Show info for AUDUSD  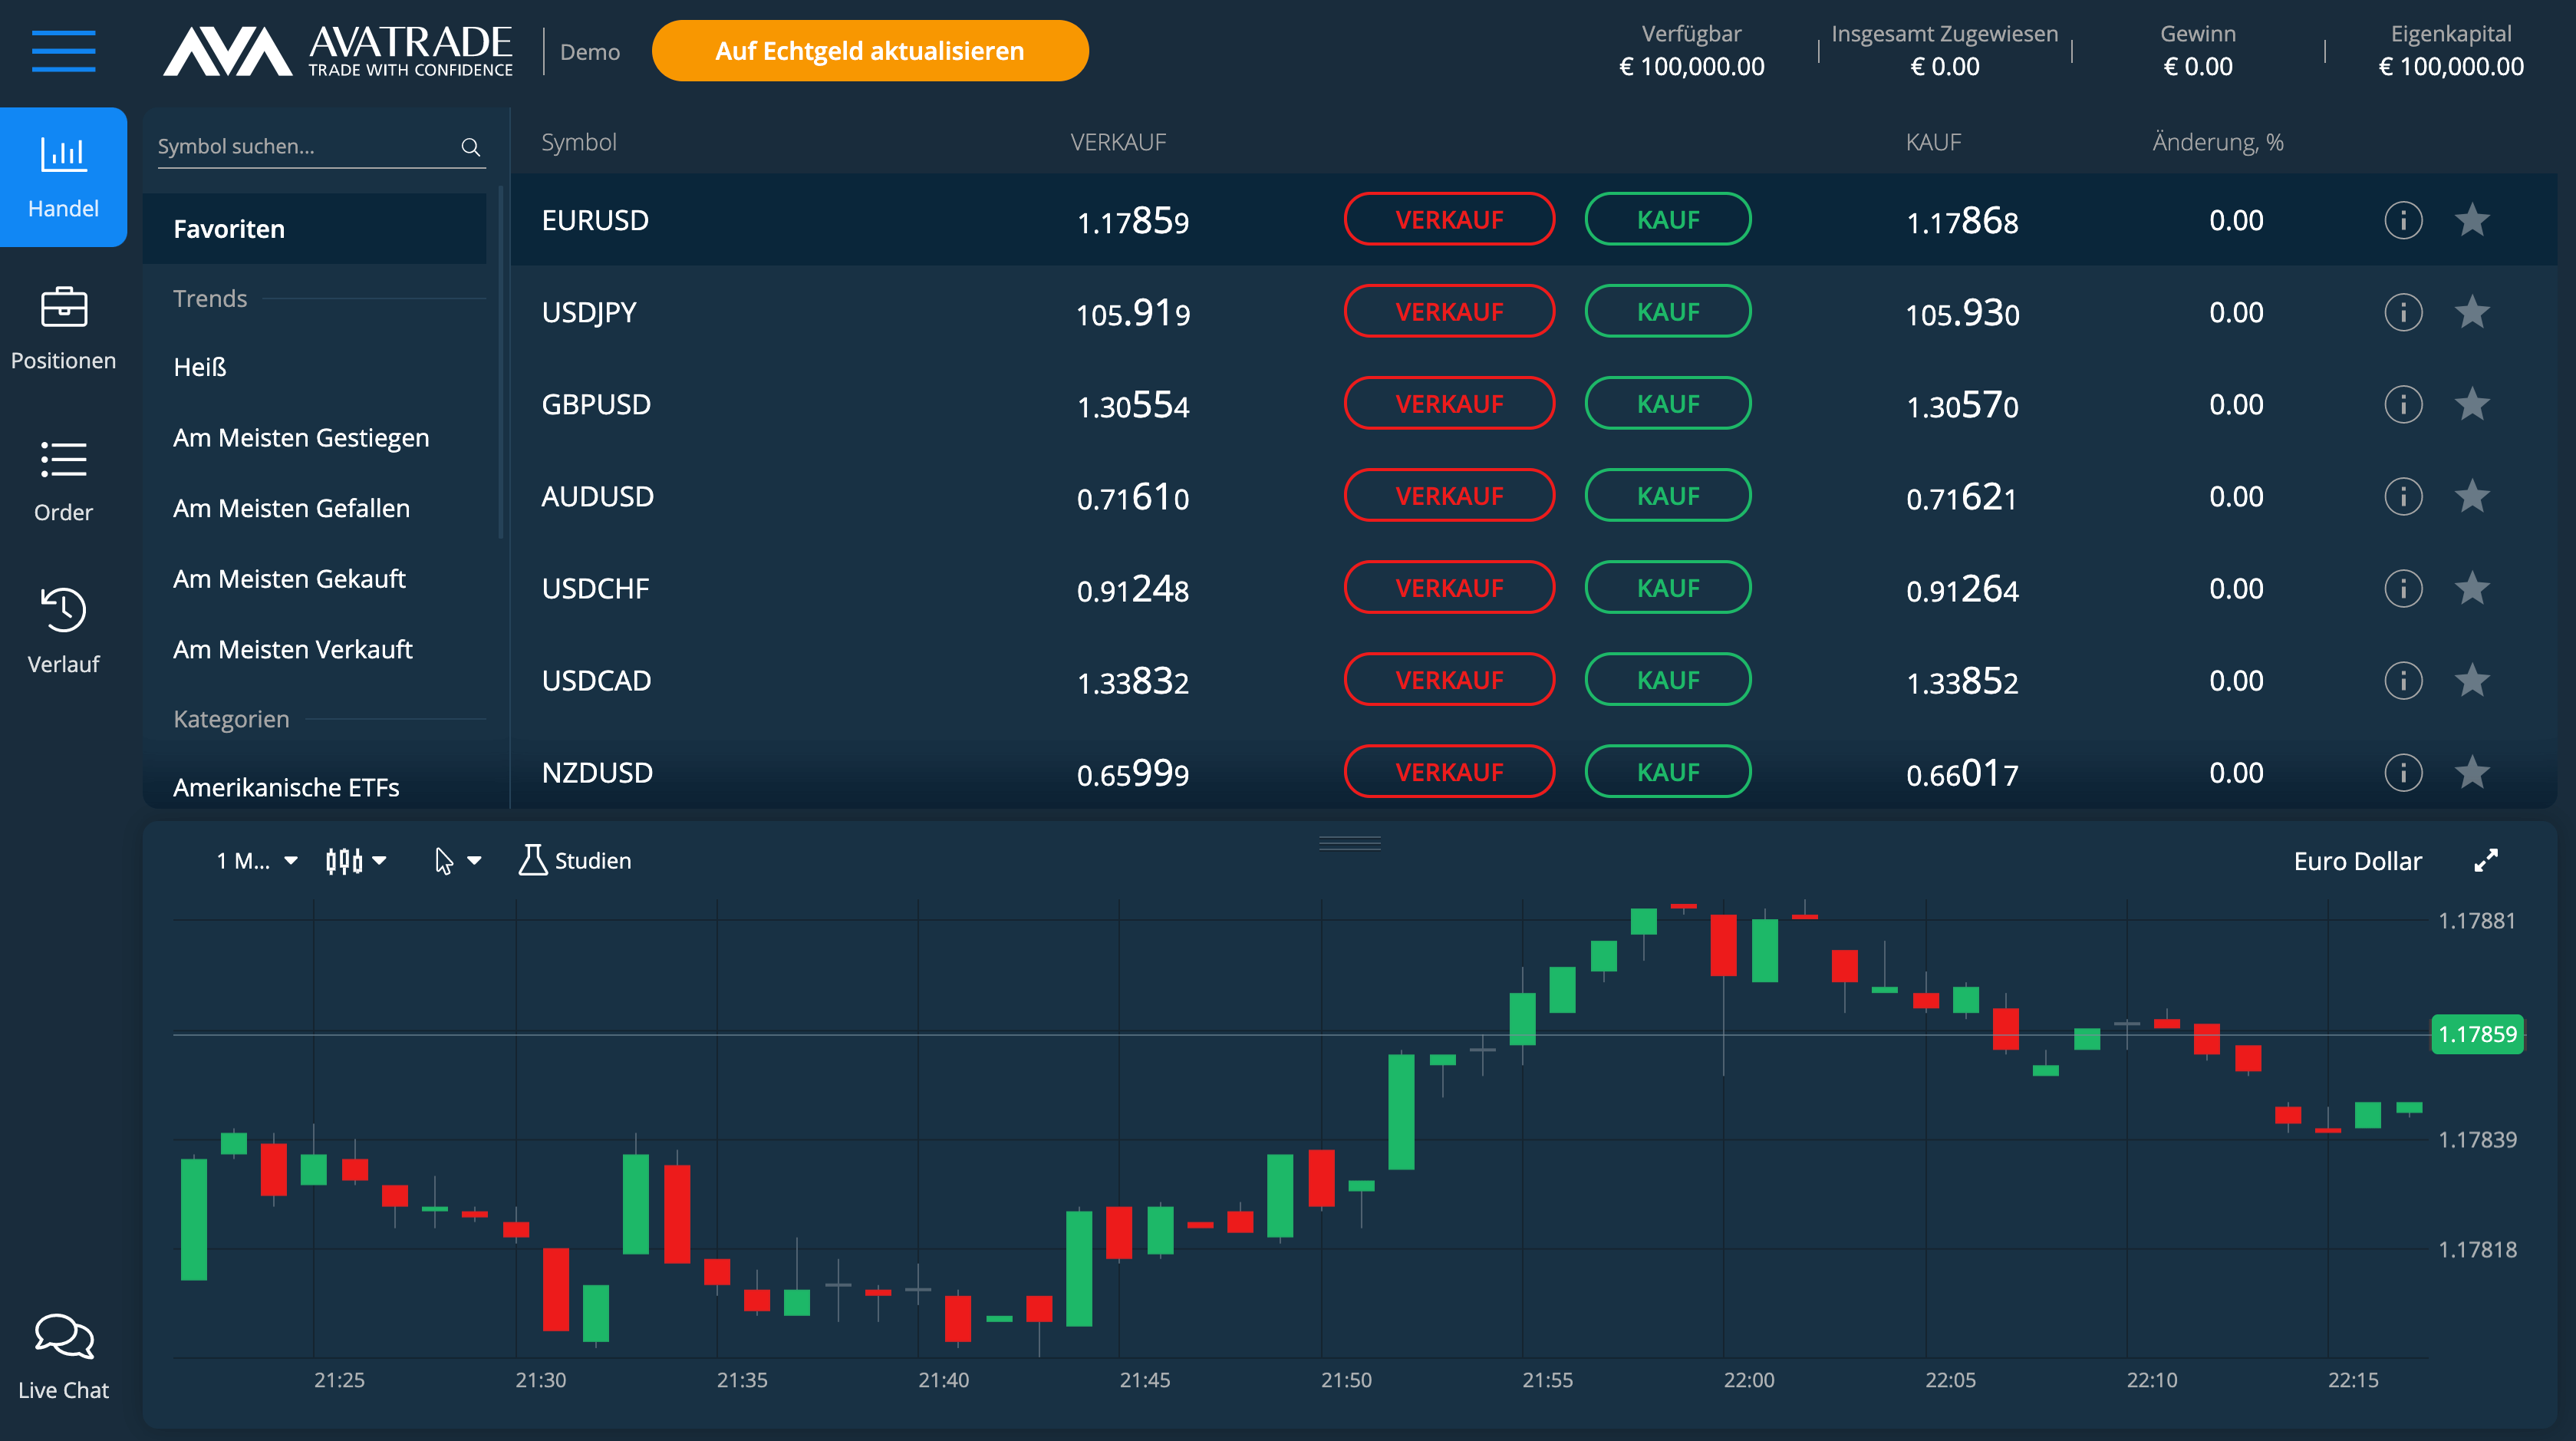tap(2403, 496)
